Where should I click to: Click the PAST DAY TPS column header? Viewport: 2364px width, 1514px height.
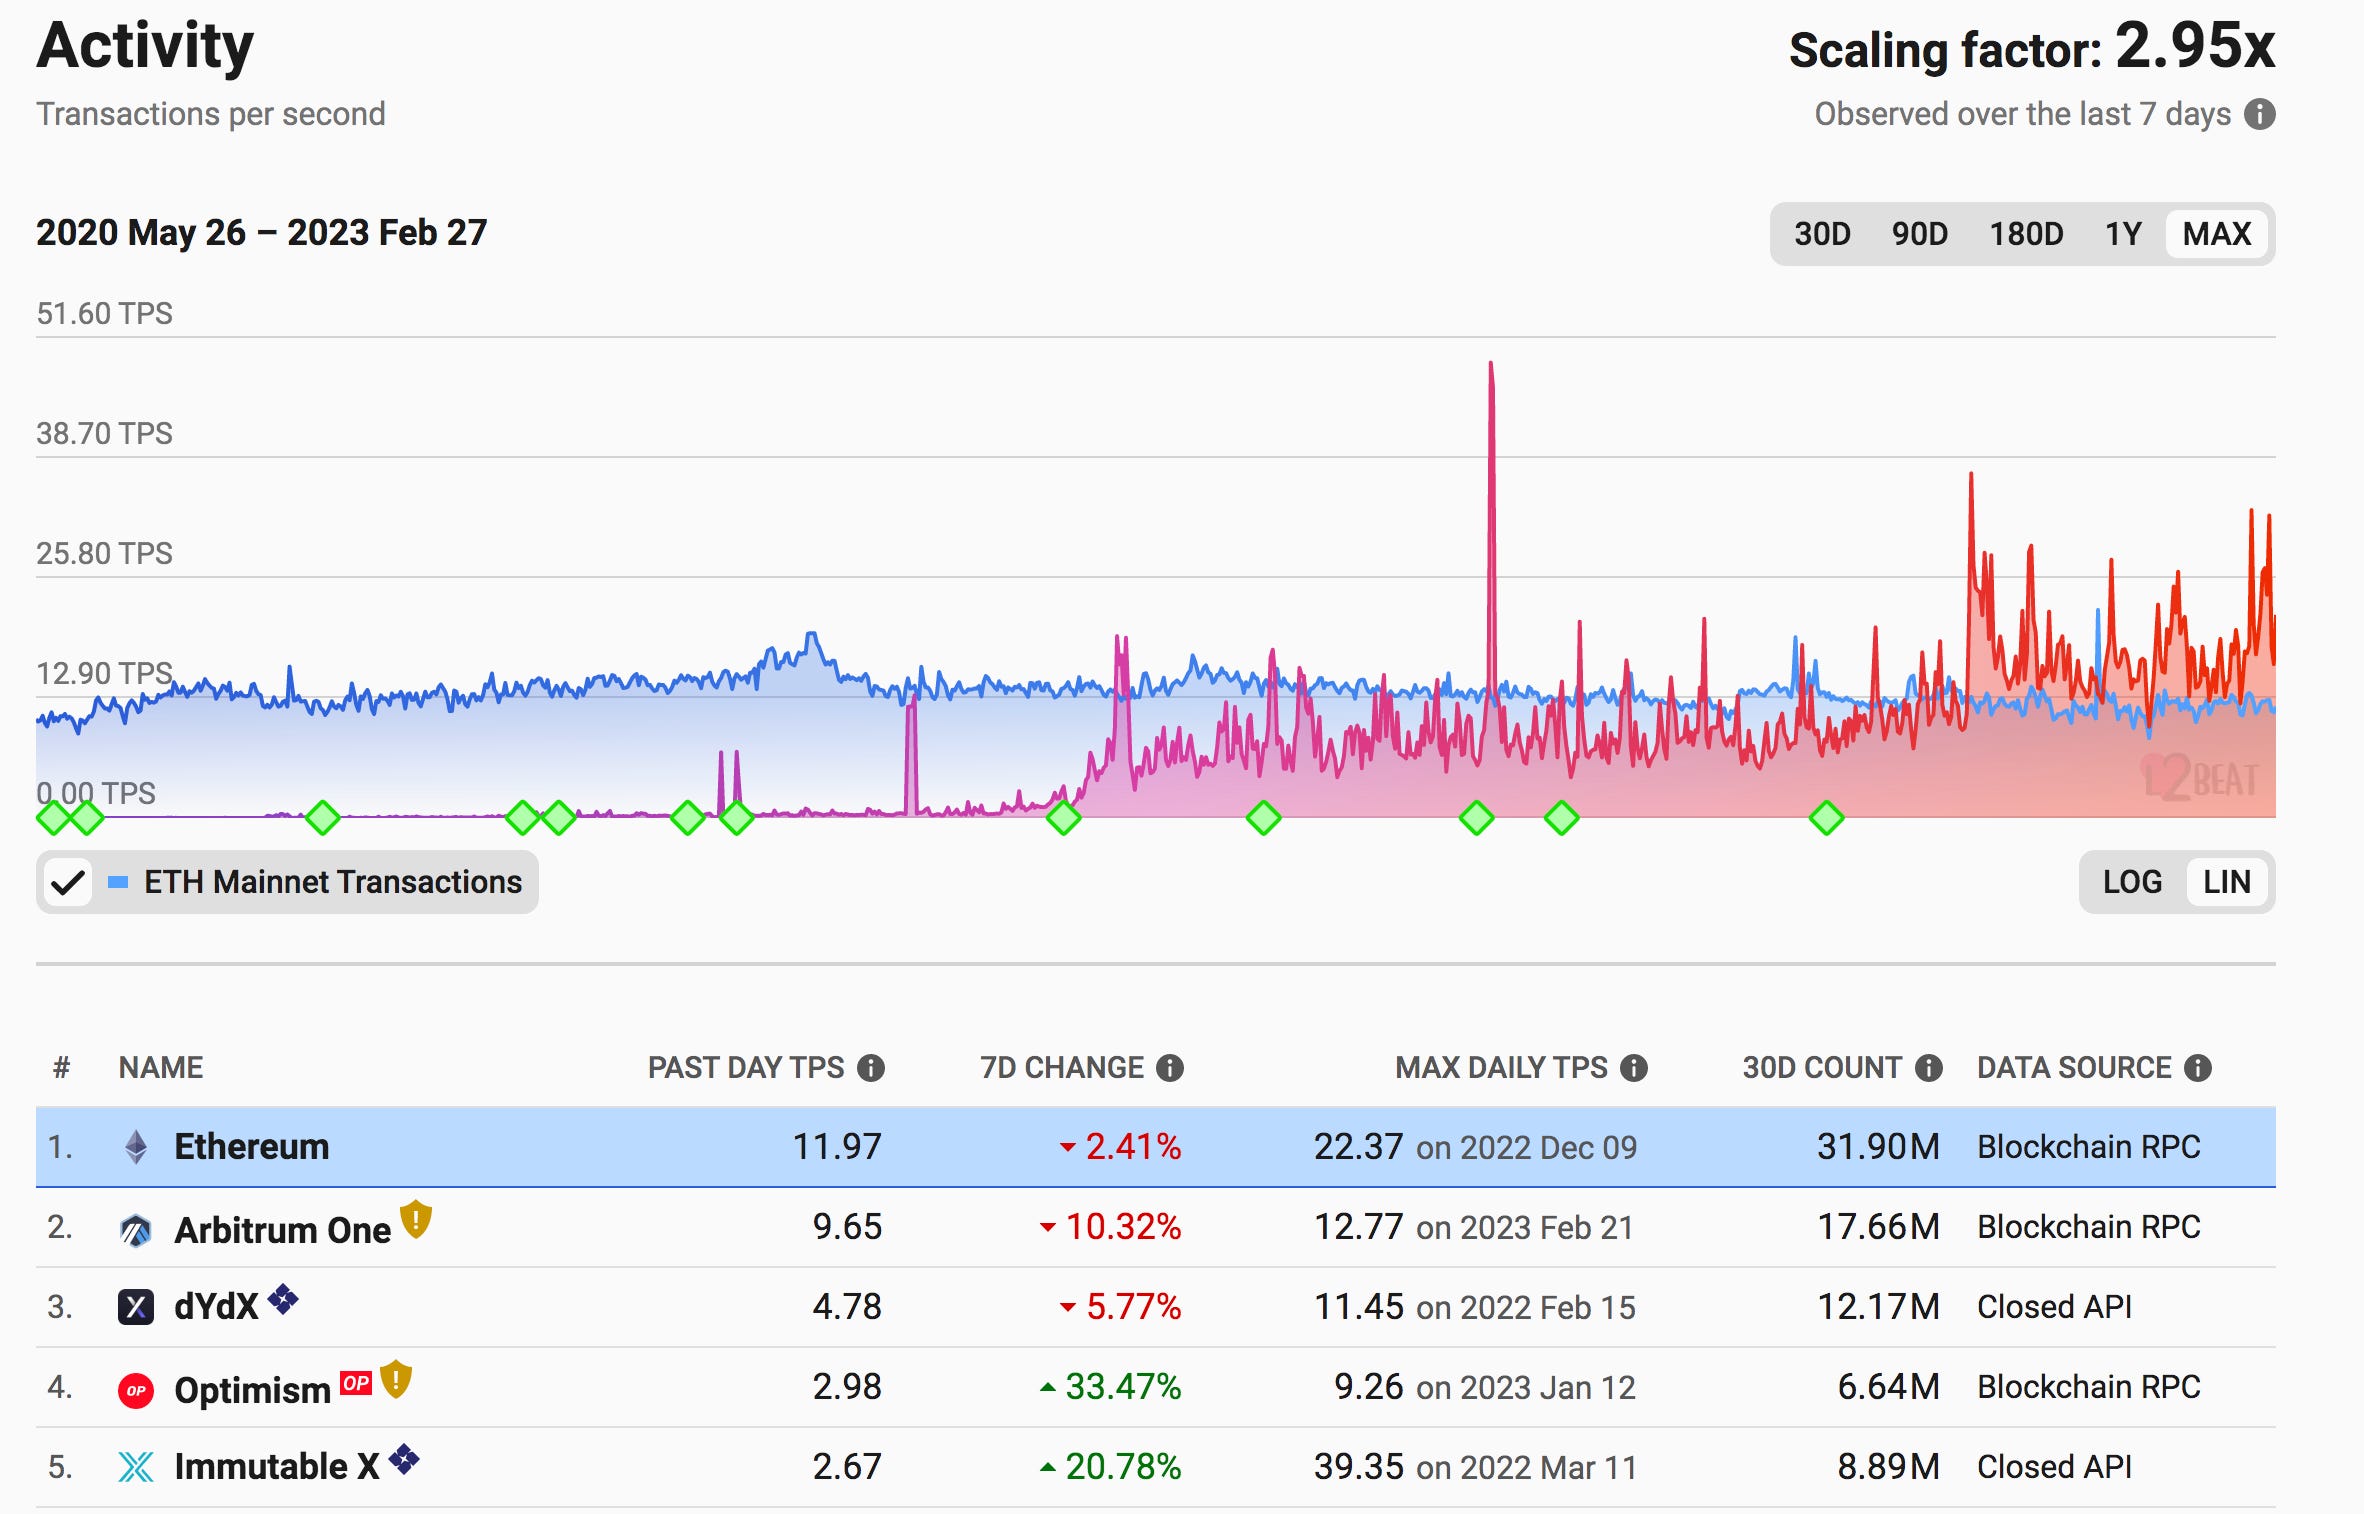746,1068
